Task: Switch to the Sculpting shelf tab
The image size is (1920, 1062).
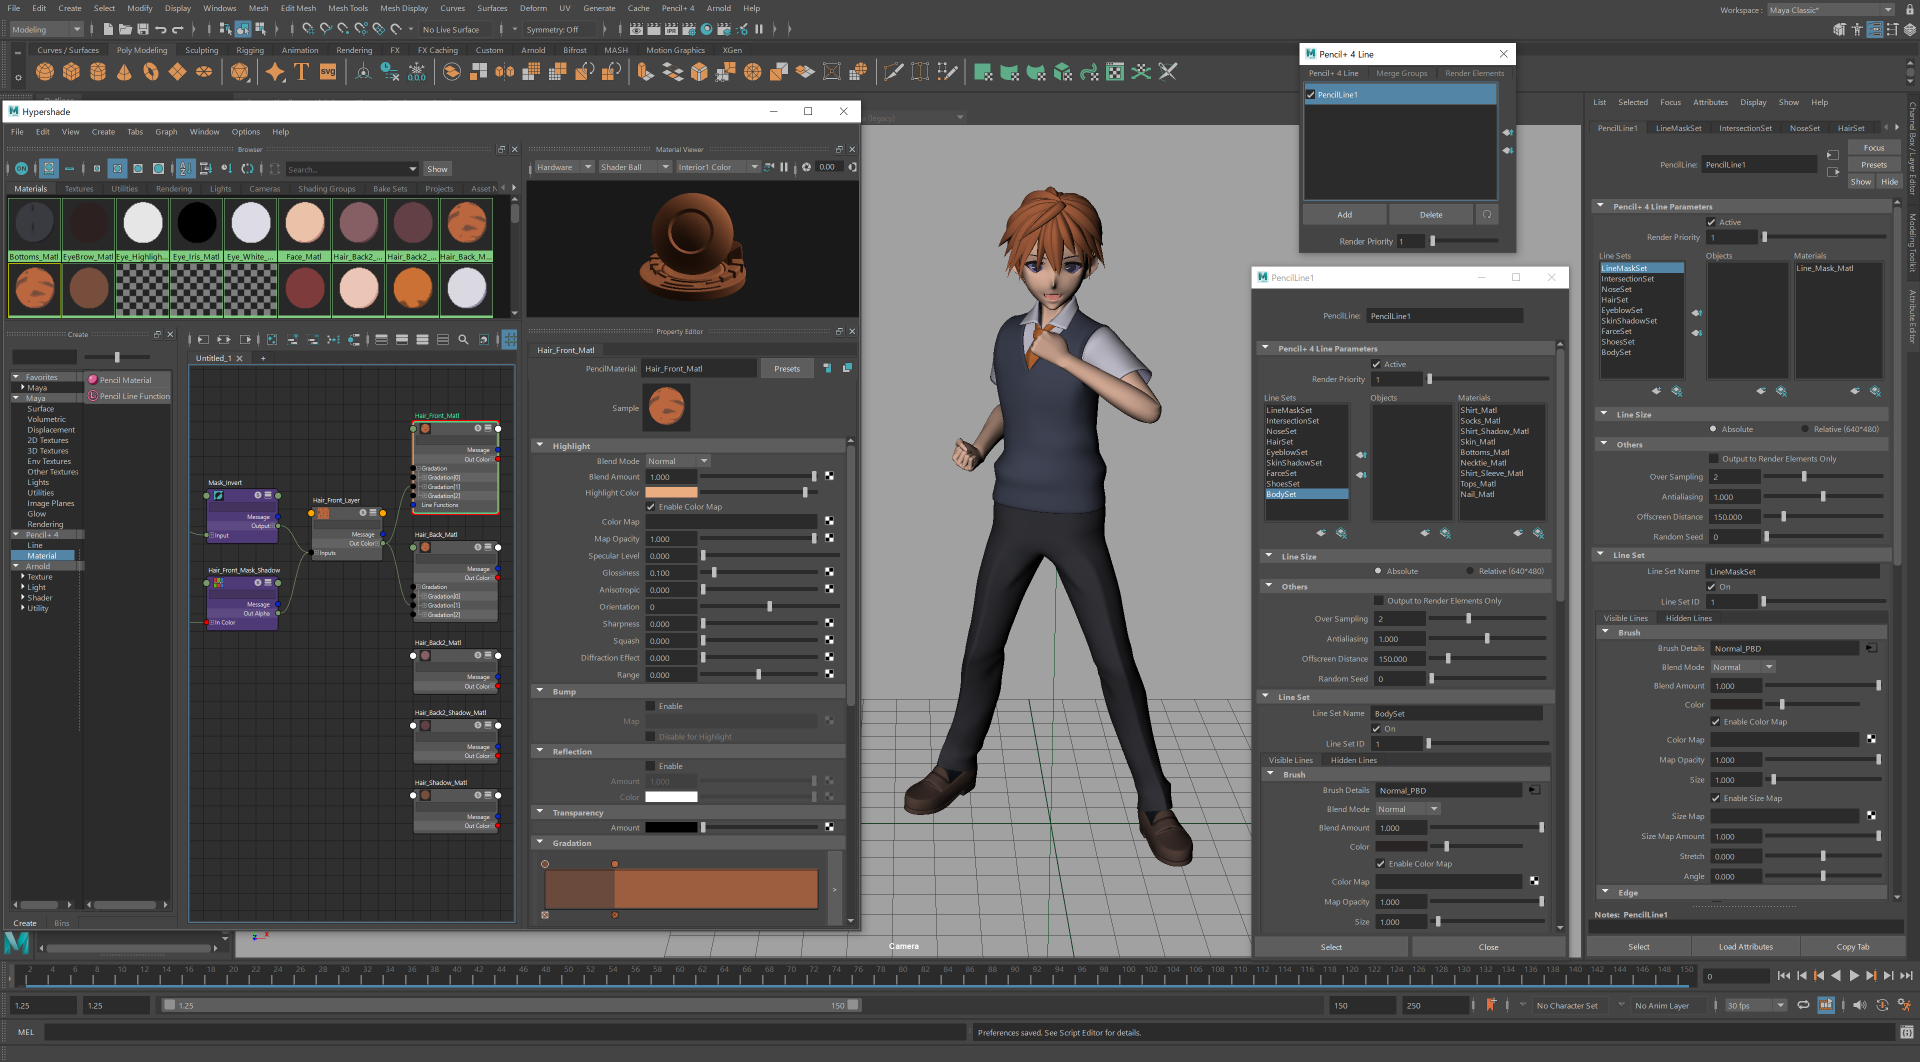Action: click(201, 50)
